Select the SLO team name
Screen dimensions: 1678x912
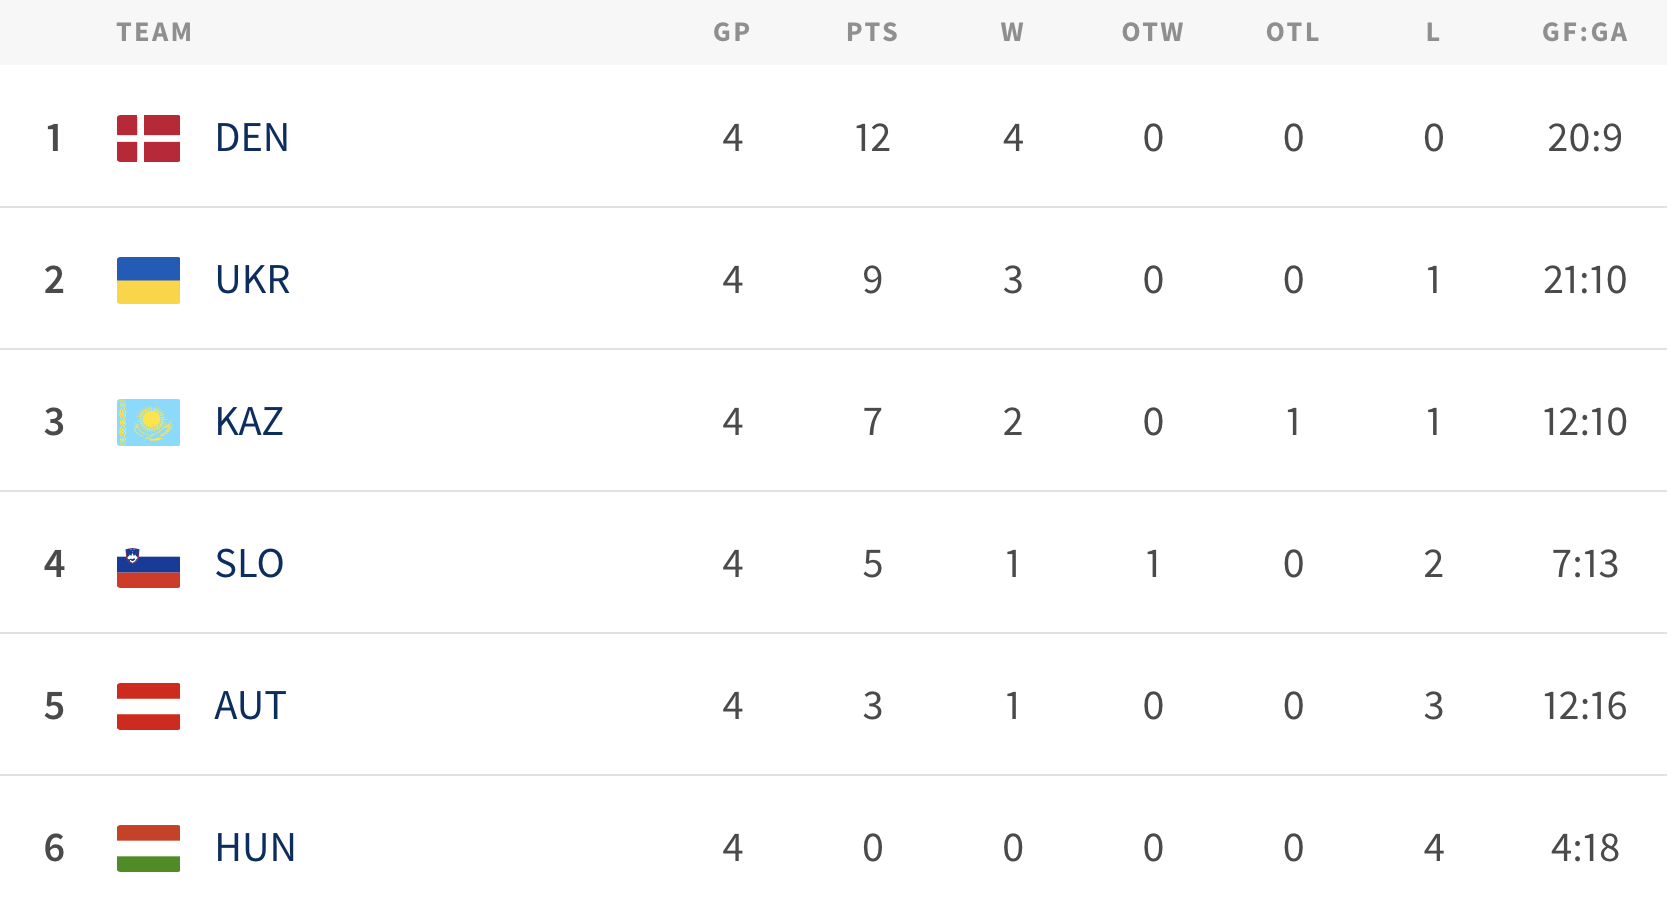click(x=250, y=564)
